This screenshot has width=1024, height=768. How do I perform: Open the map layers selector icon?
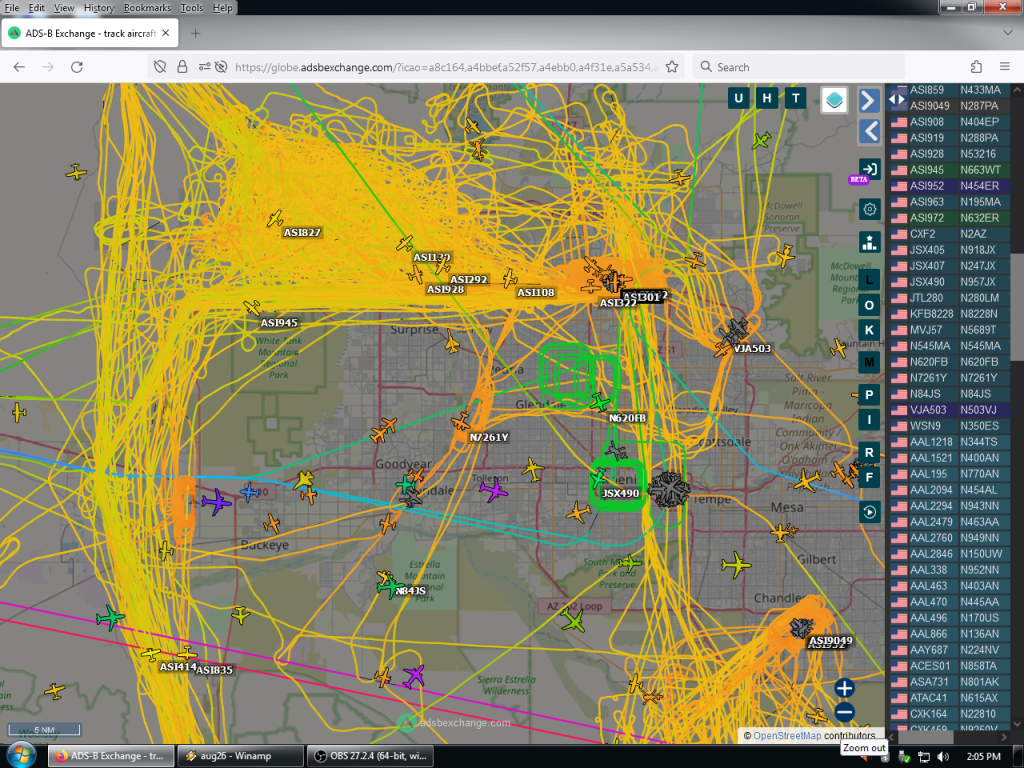(834, 100)
